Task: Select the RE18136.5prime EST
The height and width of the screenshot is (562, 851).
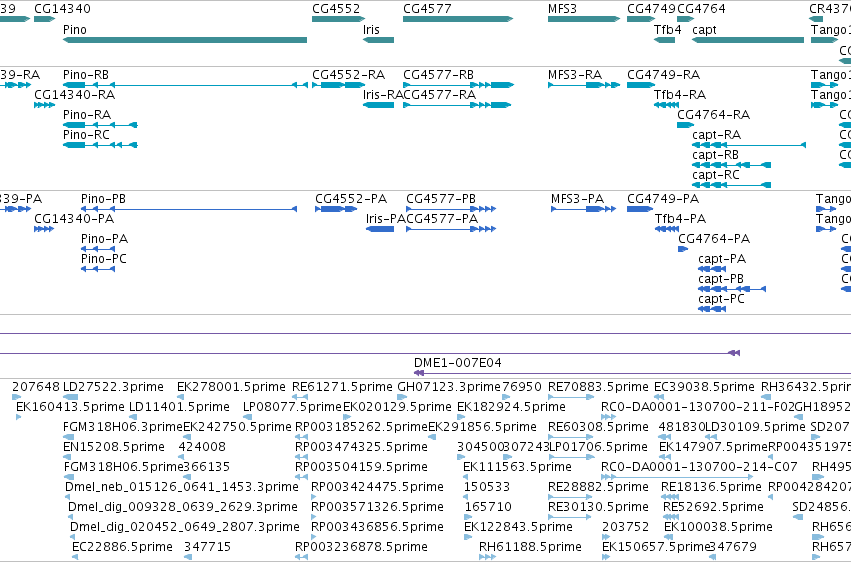Action: pyautogui.click(x=670, y=498)
